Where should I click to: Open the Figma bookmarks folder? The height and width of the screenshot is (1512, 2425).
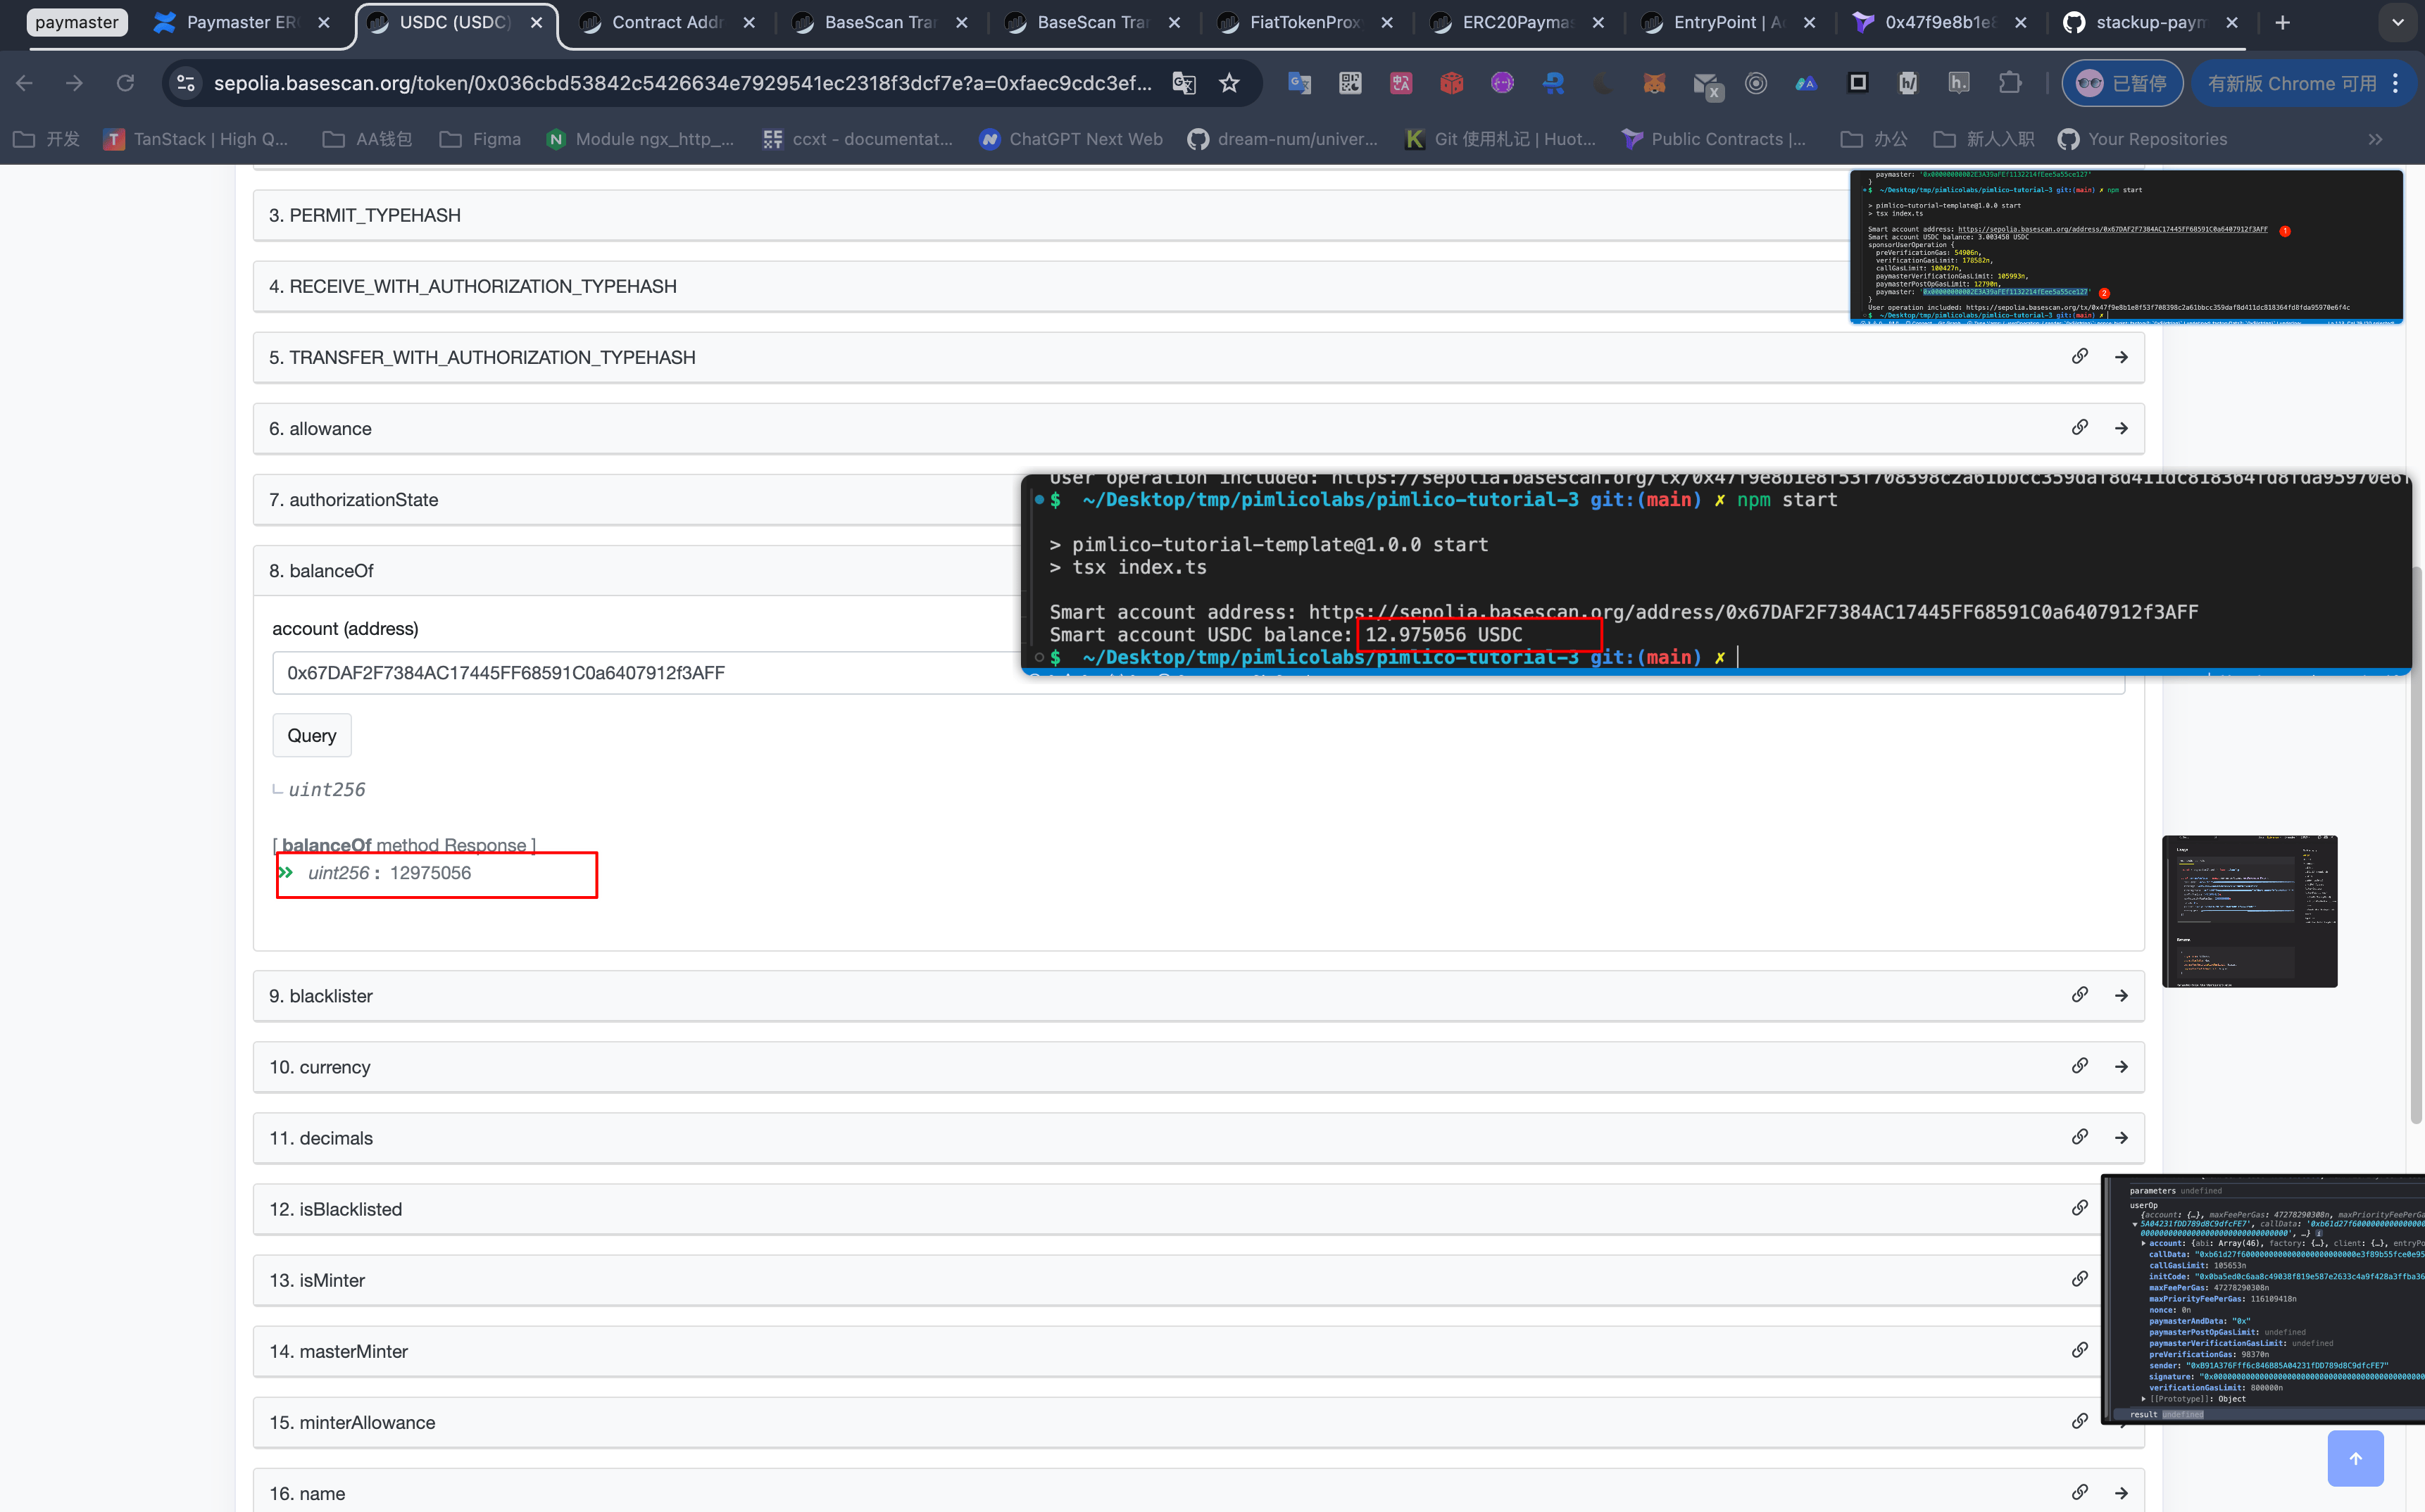click(481, 139)
